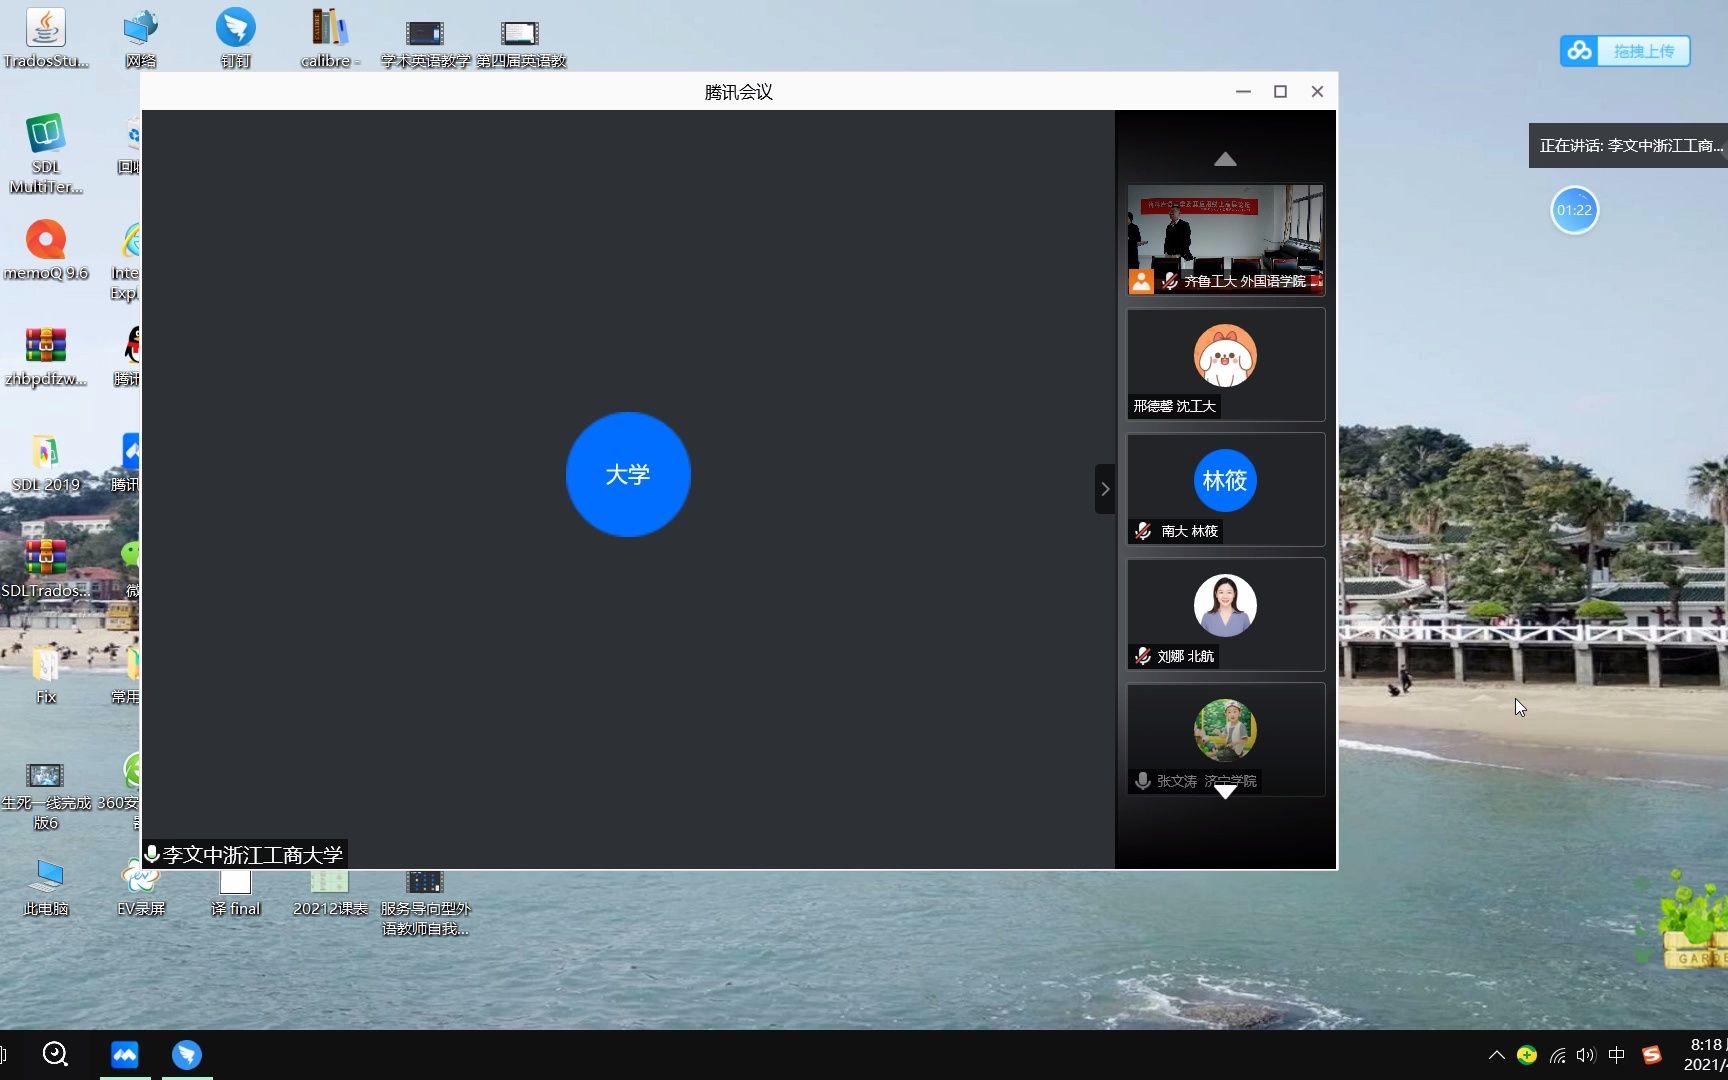Click the search icon in the taskbar
Viewport: 1728px width, 1080px height.
click(55, 1054)
